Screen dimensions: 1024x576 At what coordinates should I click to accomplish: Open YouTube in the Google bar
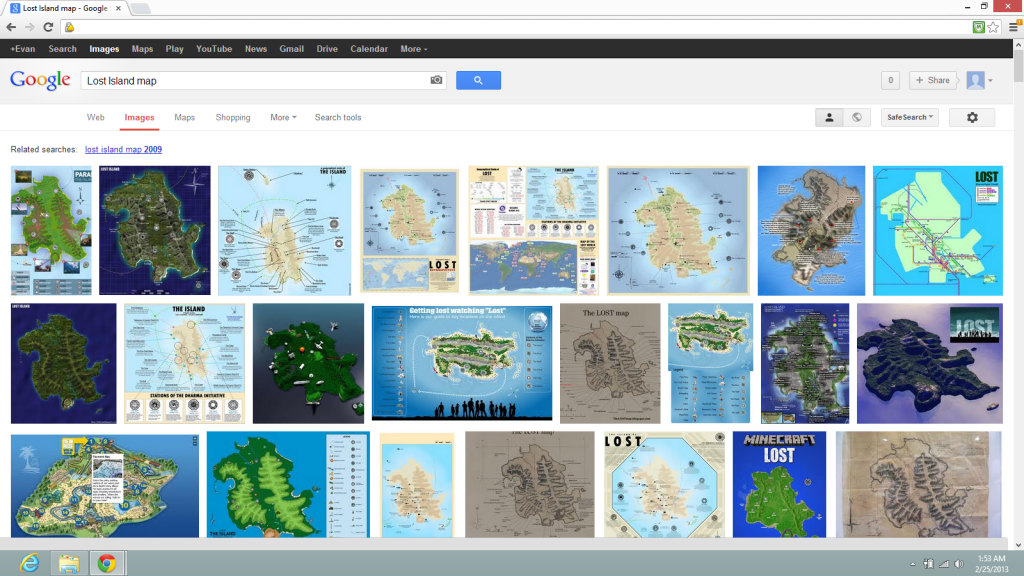214,49
